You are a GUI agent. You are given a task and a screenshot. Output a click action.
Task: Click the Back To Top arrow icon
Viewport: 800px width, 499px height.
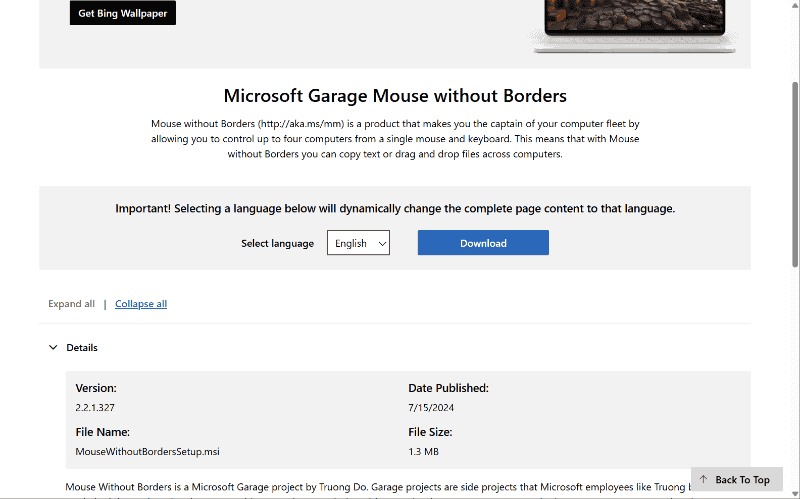tap(704, 480)
